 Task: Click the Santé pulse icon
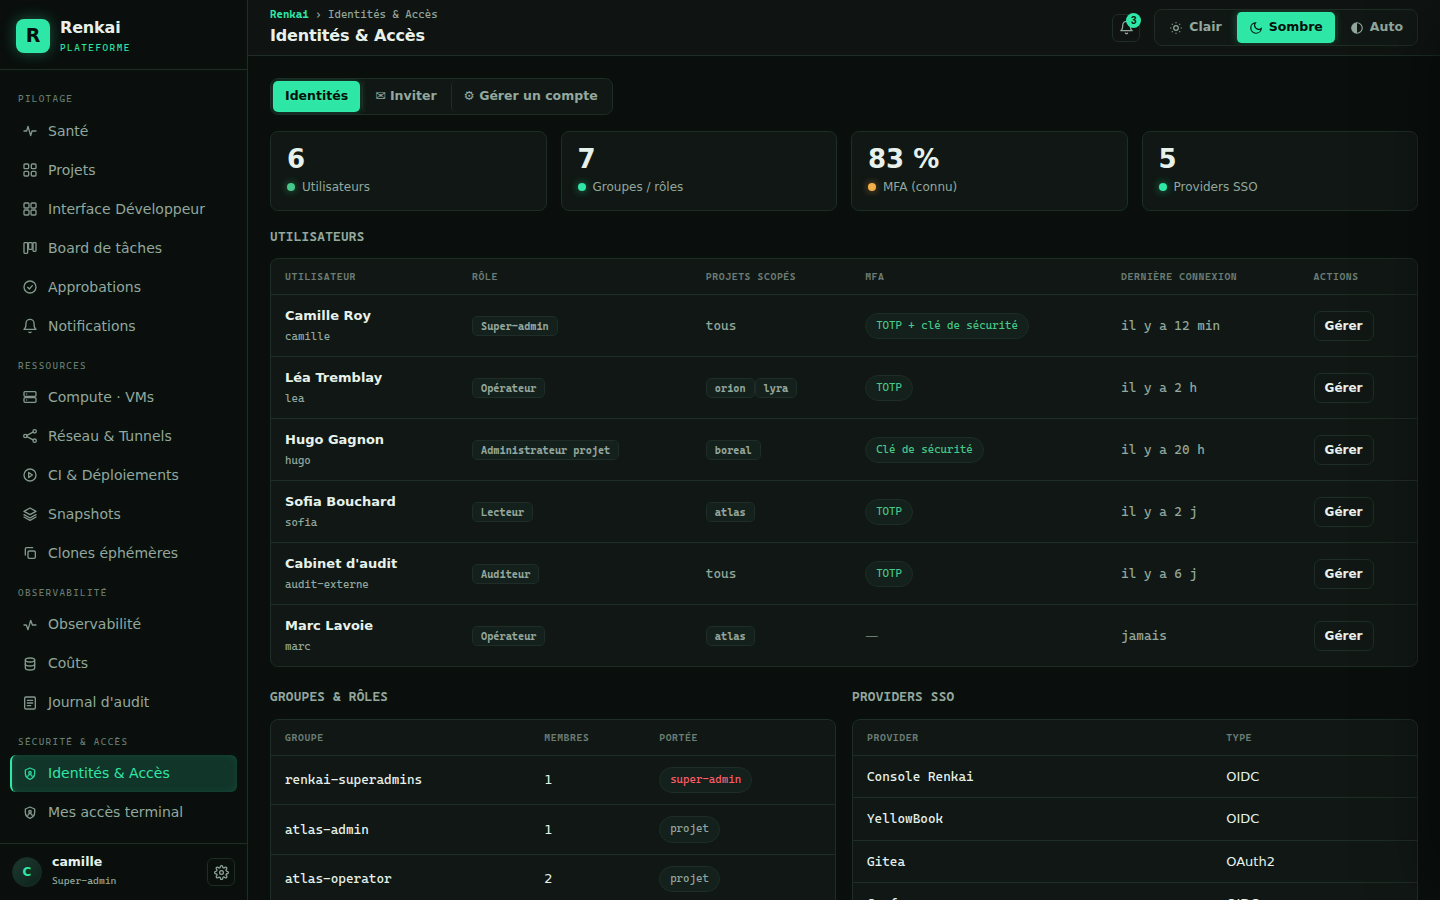pyautogui.click(x=30, y=131)
